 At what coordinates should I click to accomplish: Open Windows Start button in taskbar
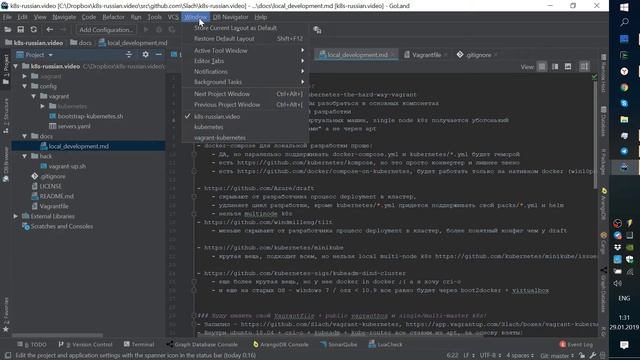click(624, 7)
